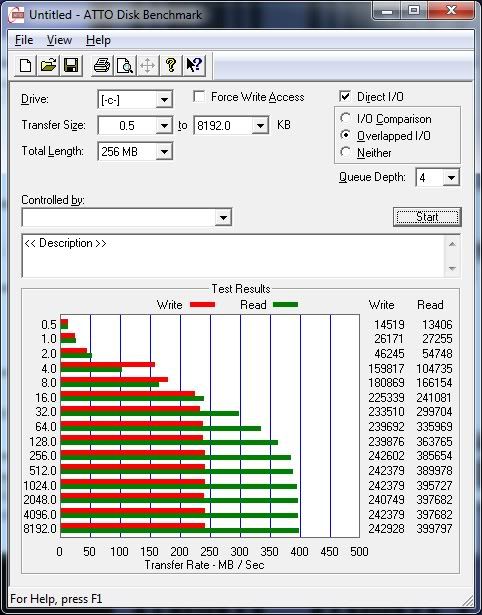This screenshot has height=615, width=482.
Task: Choose the Neither radio option
Action: pyautogui.click(x=346, y=152)
